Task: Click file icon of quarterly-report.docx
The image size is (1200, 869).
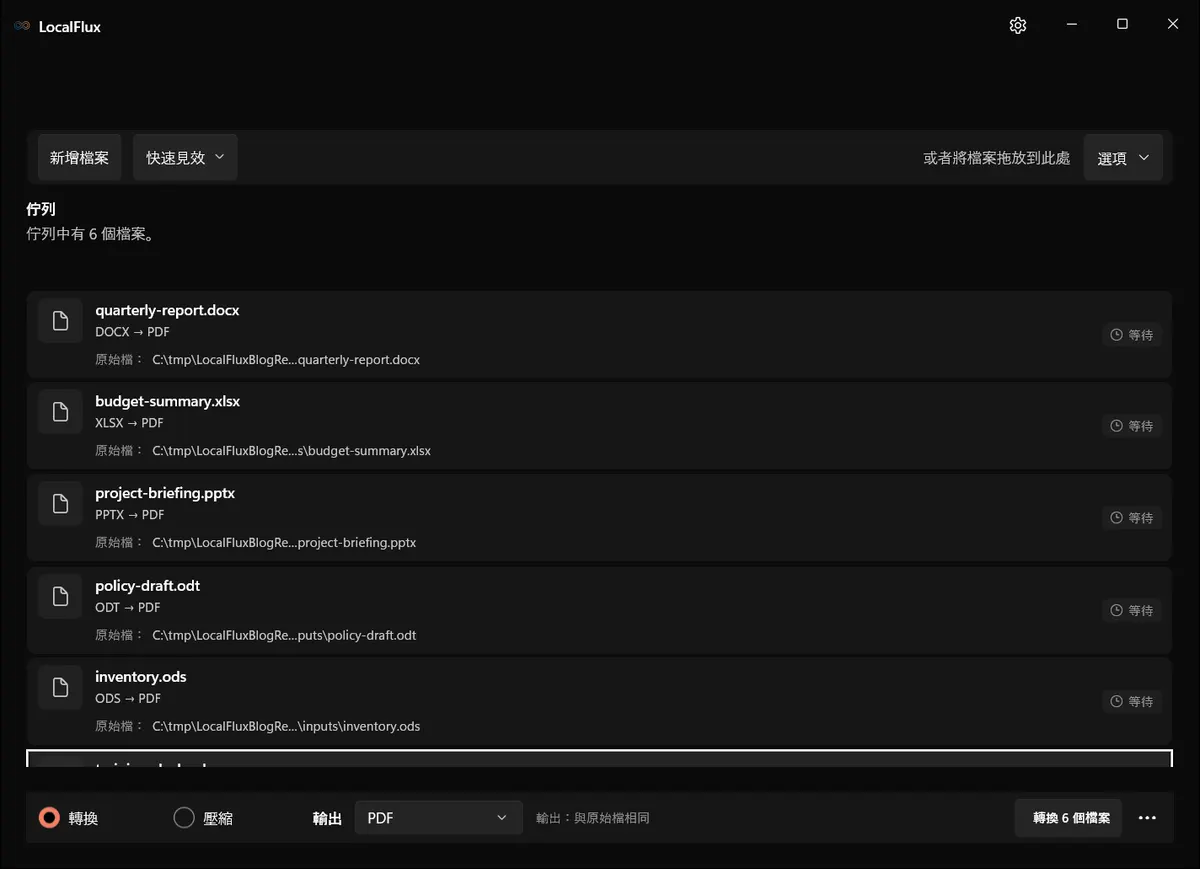Action: (x=60, y=320)
